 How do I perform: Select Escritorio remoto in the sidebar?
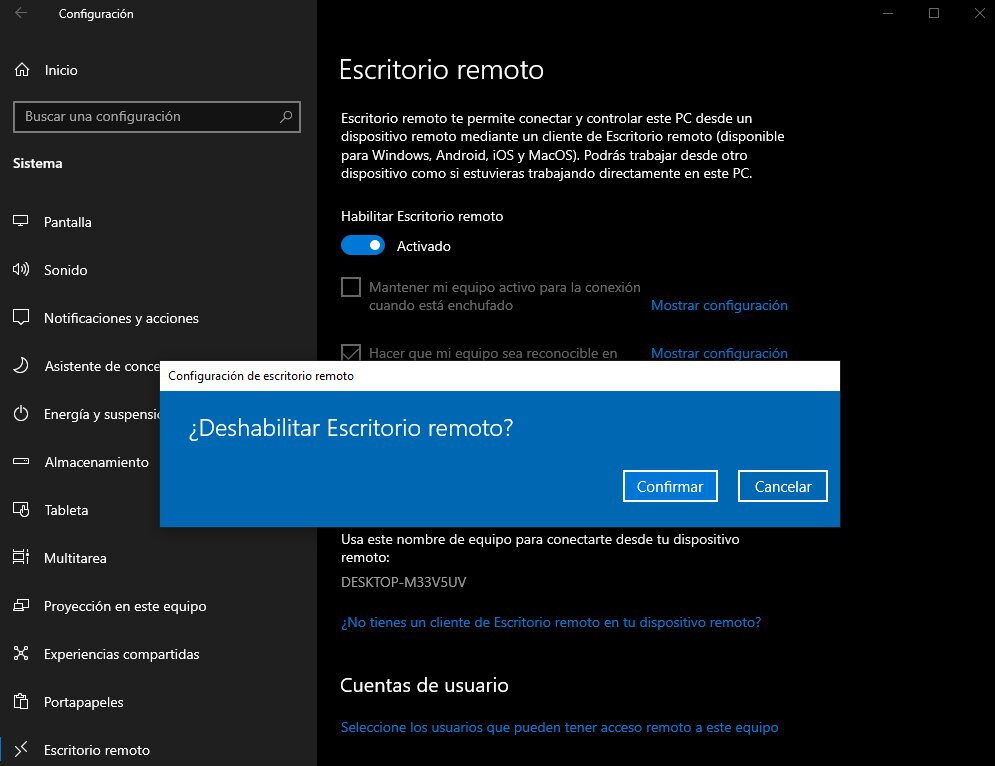tap(21, 750)
